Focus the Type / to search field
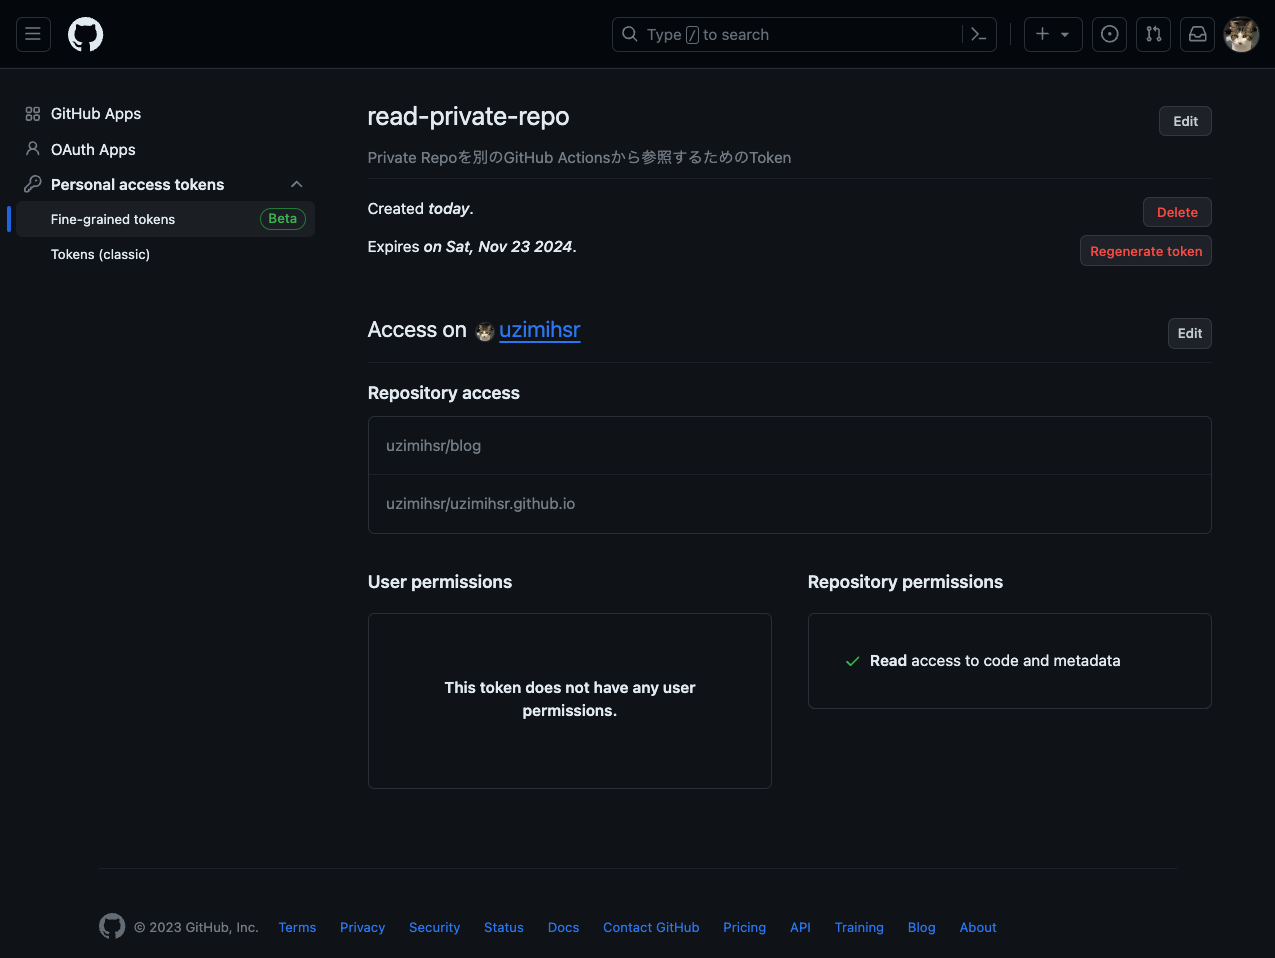Screen dimensions: 1275x958 tap(804, 34)
